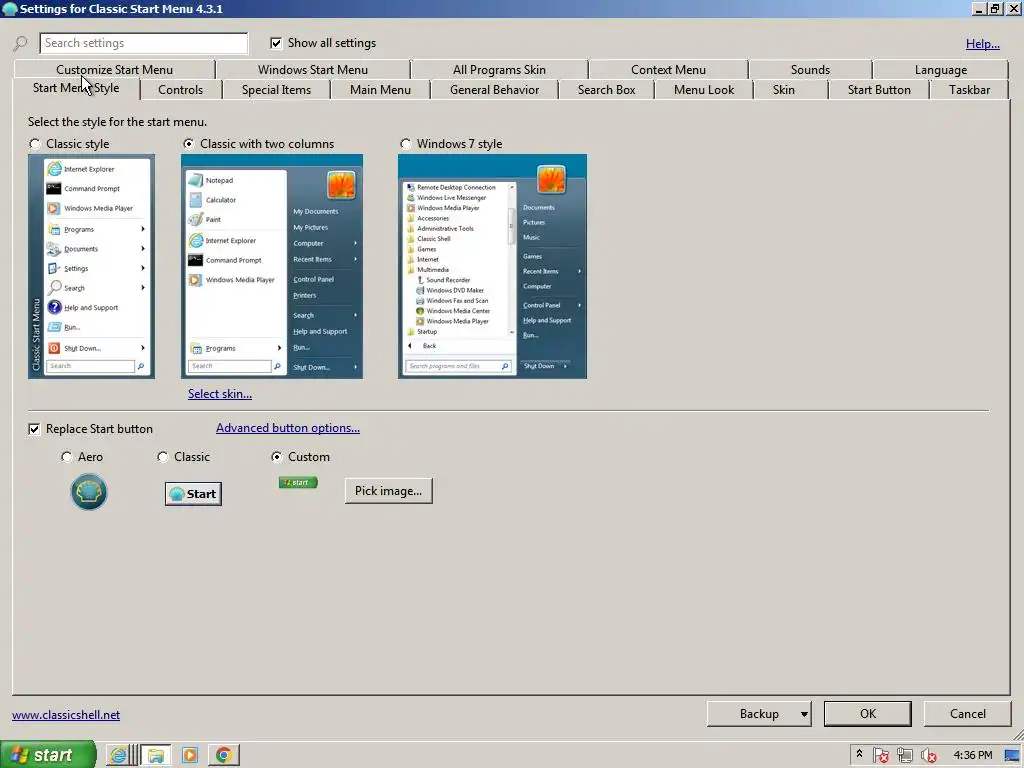Screen dimensions: 1024x768
Task: Click the Cancel button
Action: tap(968, 714)
